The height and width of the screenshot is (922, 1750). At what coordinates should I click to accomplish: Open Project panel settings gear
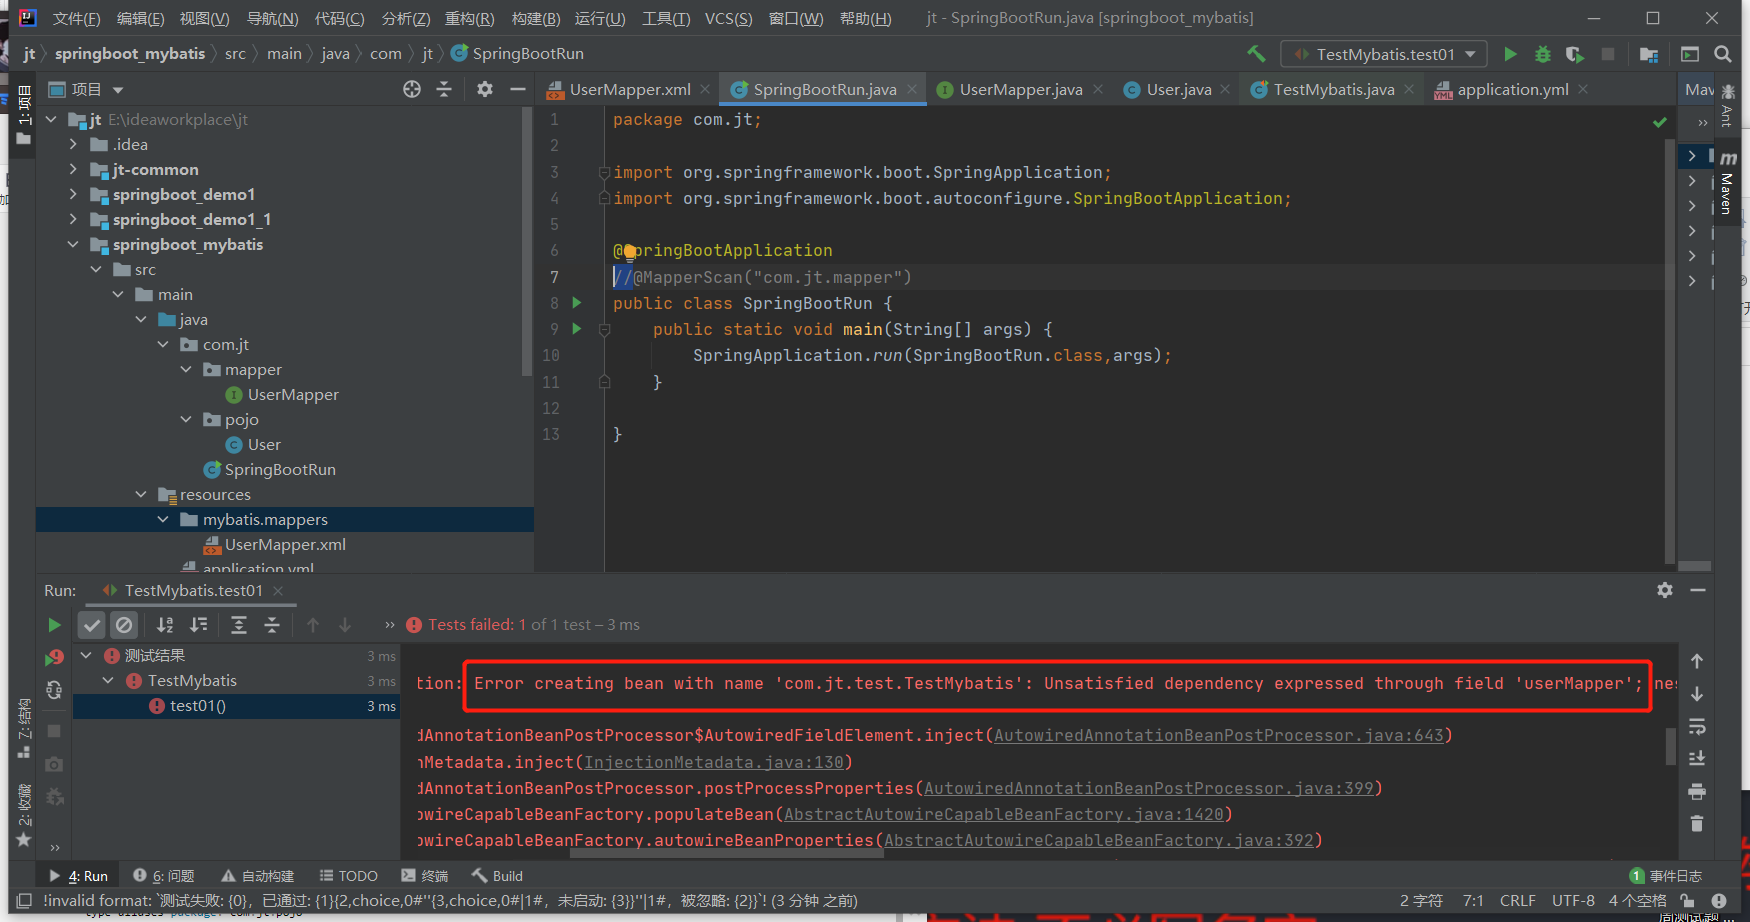tap(485, 89)
